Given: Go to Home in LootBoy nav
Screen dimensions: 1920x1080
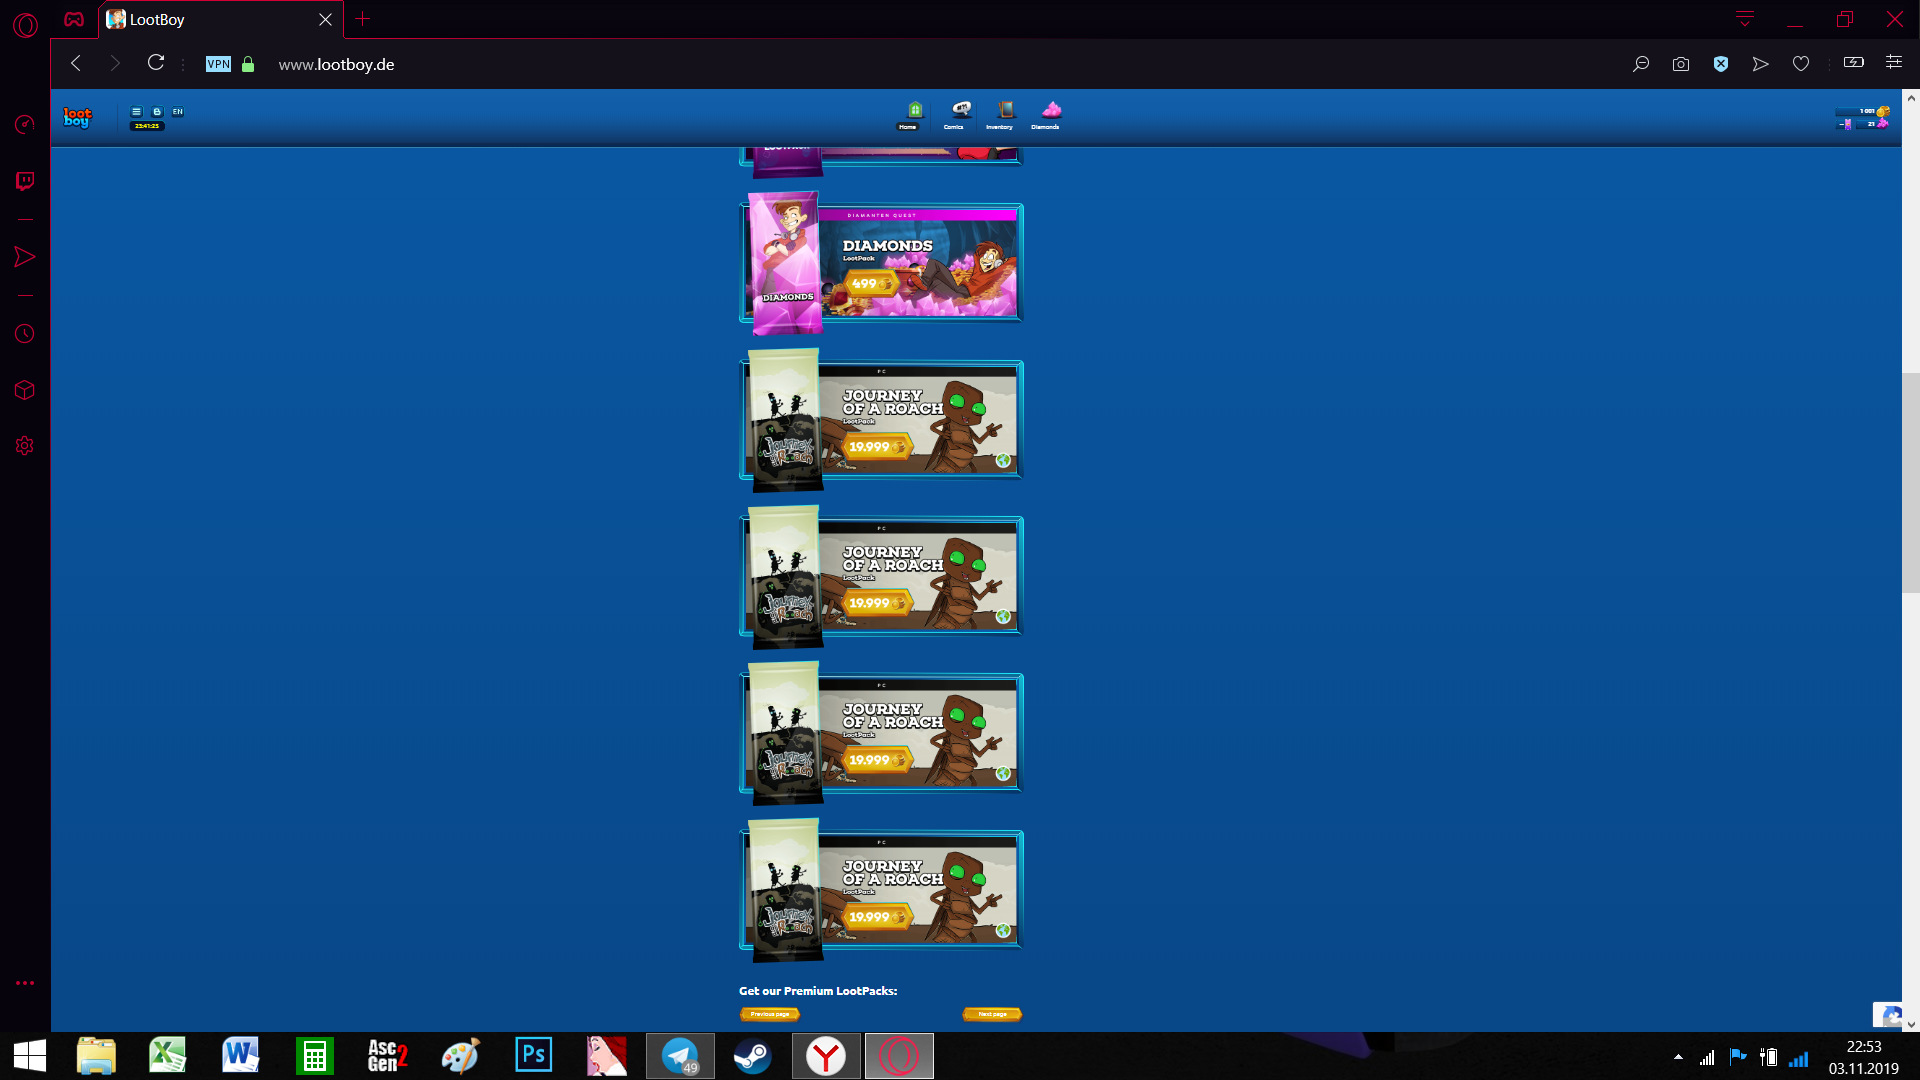Looking at the screenshot, I should tap(909, 116).
